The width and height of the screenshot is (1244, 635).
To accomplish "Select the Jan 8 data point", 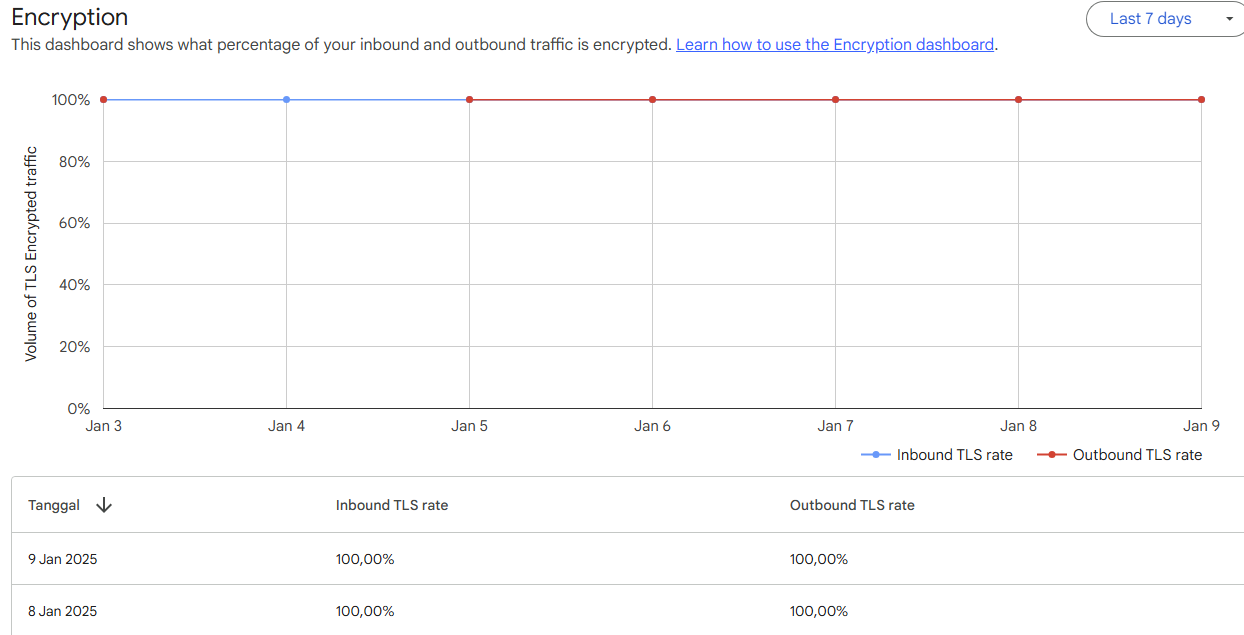I will (x=1019, y=100).
